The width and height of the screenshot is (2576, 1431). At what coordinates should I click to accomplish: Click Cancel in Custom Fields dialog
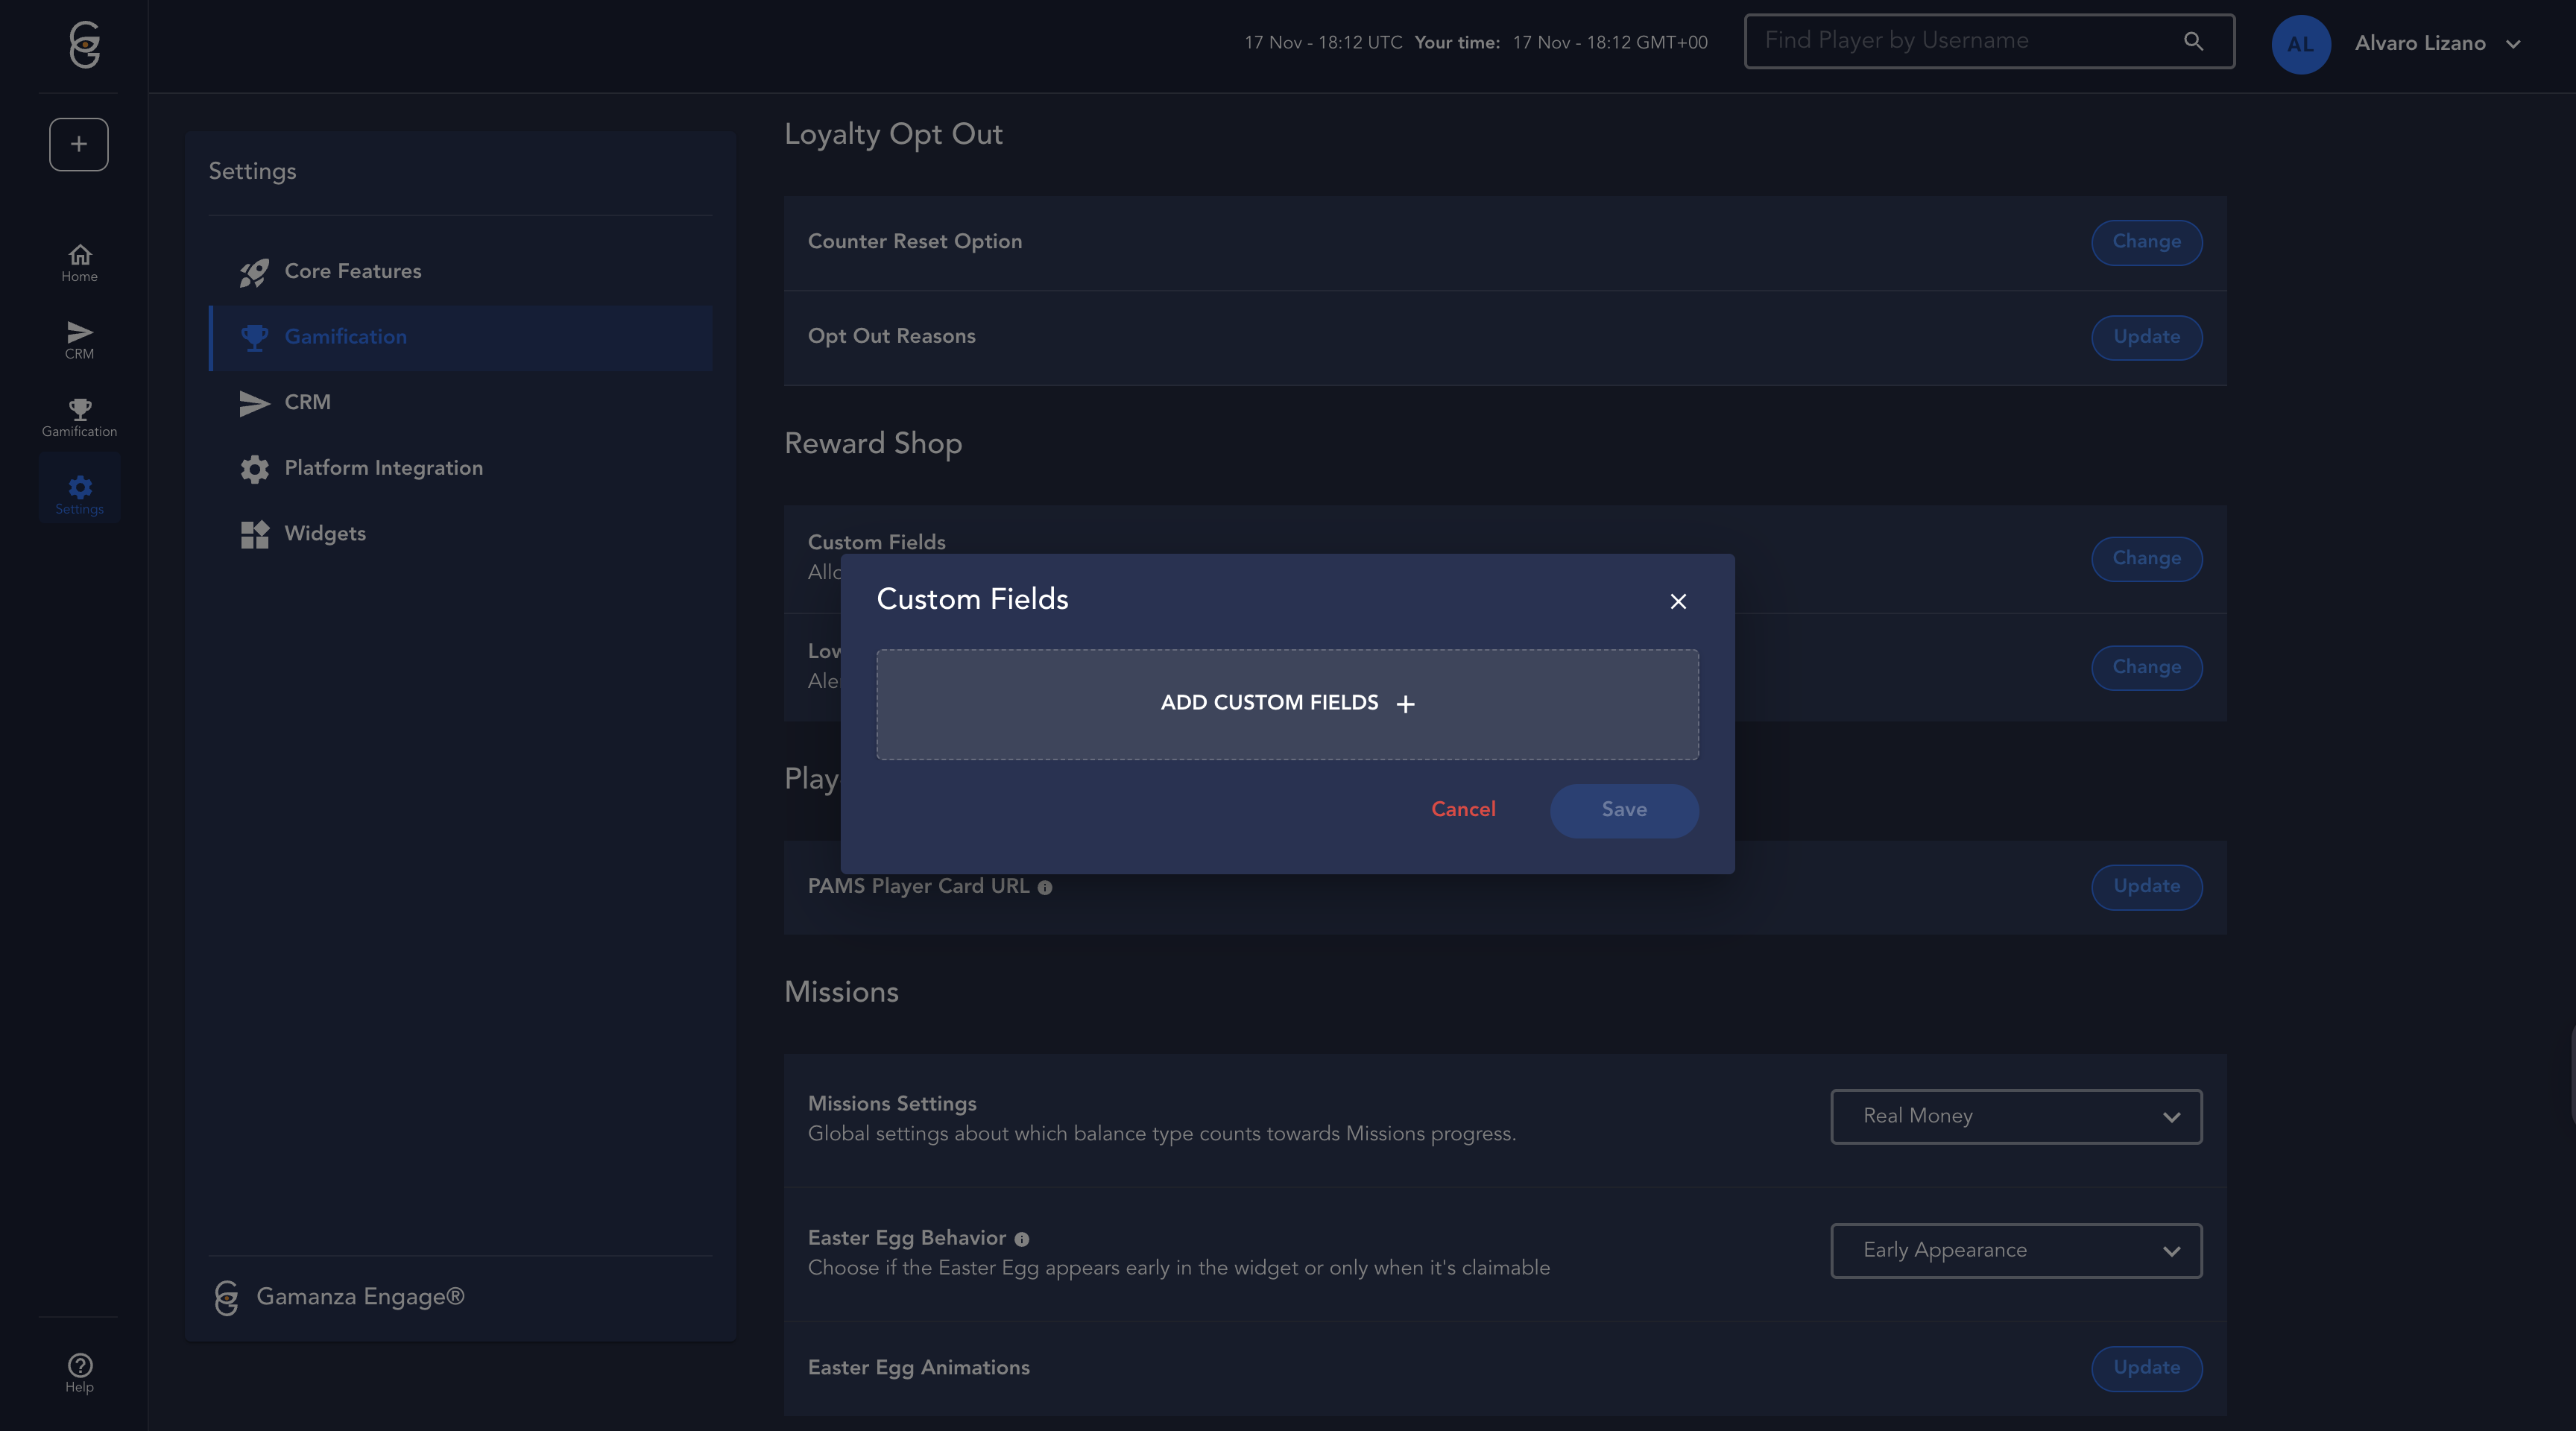pos(1463,809)
